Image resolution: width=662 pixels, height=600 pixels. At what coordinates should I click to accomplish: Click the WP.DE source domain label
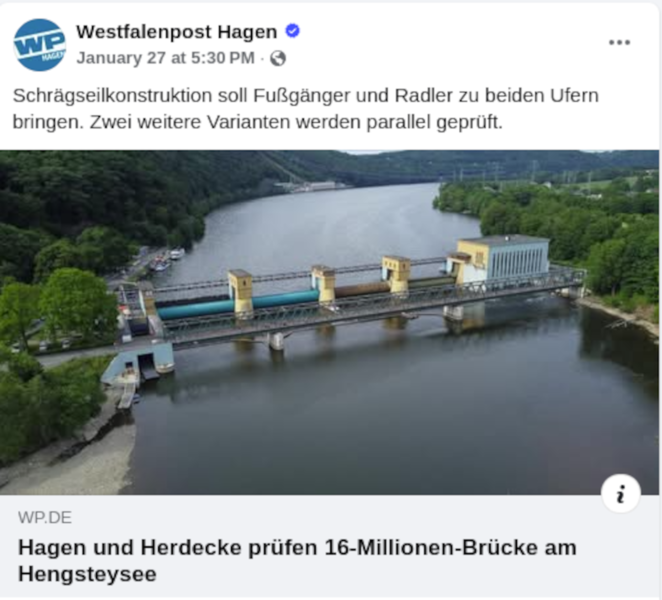pyautogui.click(x=45, y=518)
